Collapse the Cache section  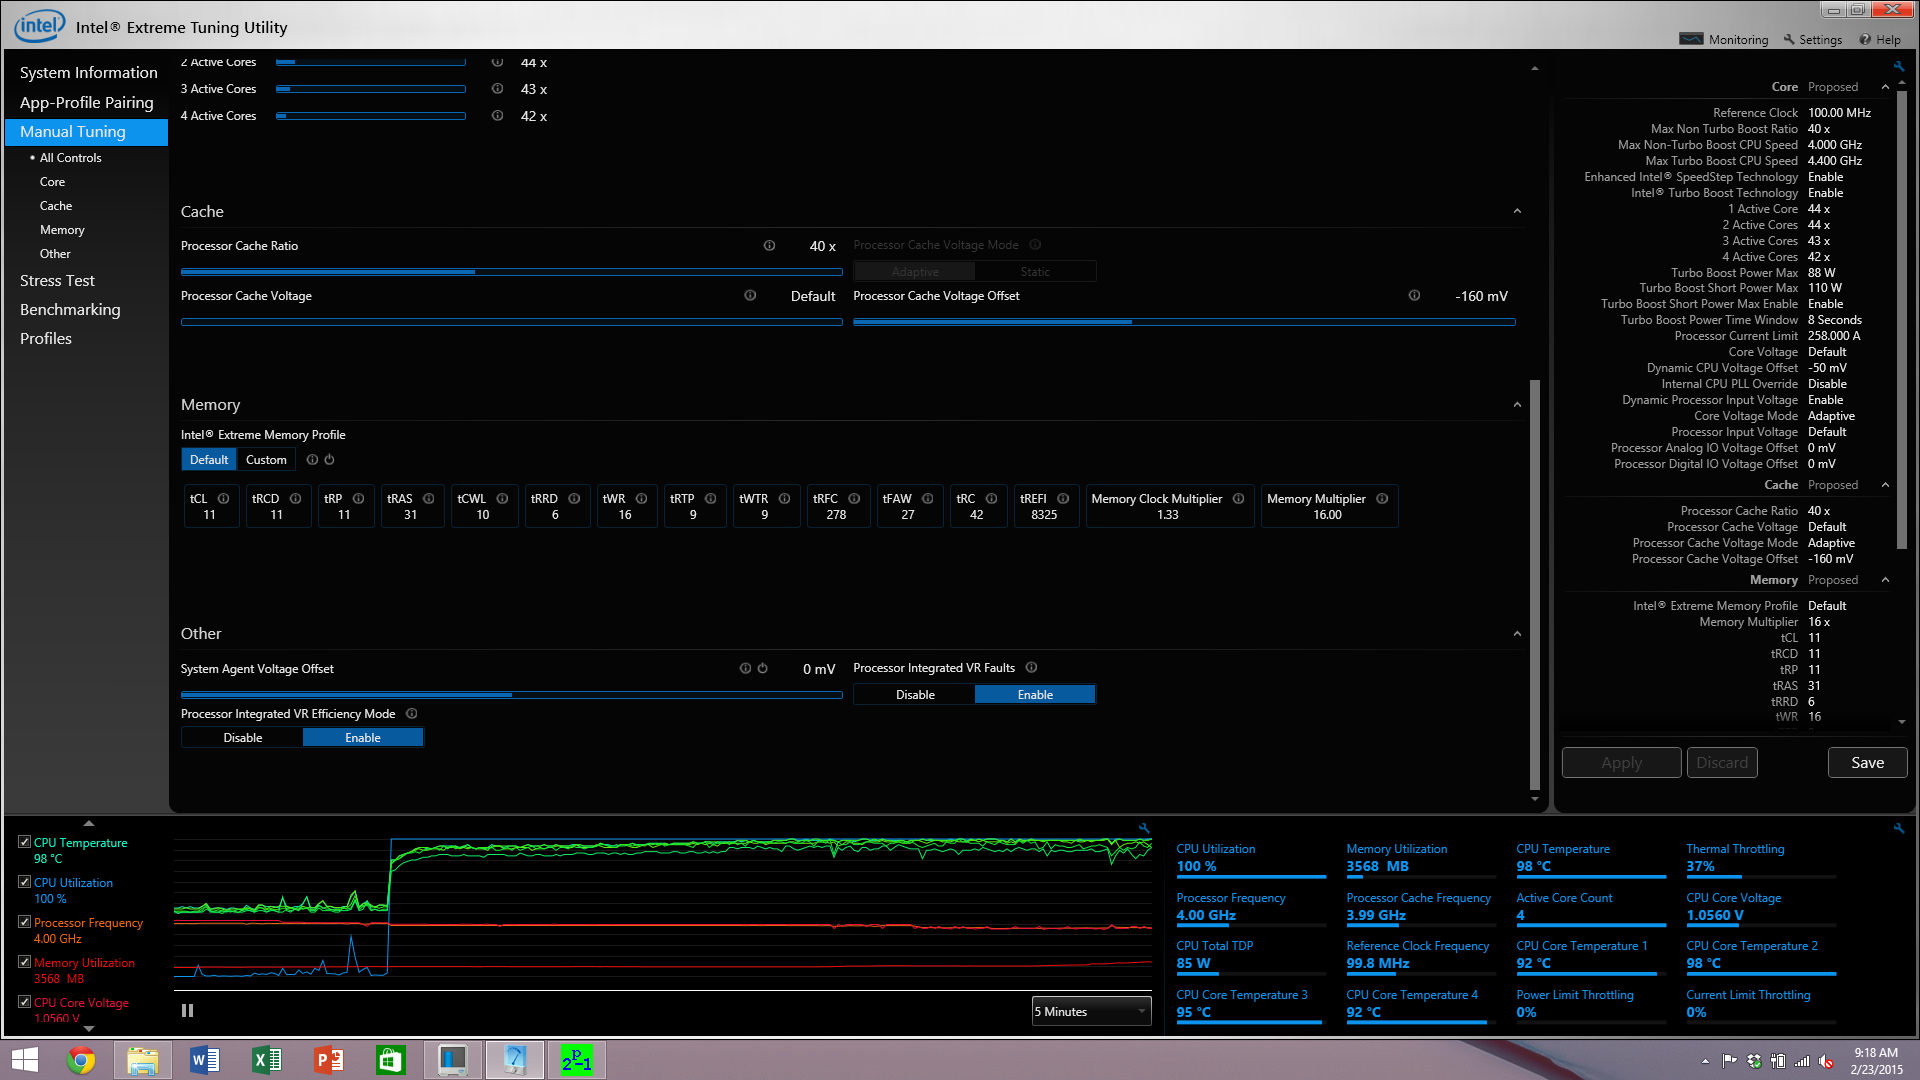[1517, 211]
